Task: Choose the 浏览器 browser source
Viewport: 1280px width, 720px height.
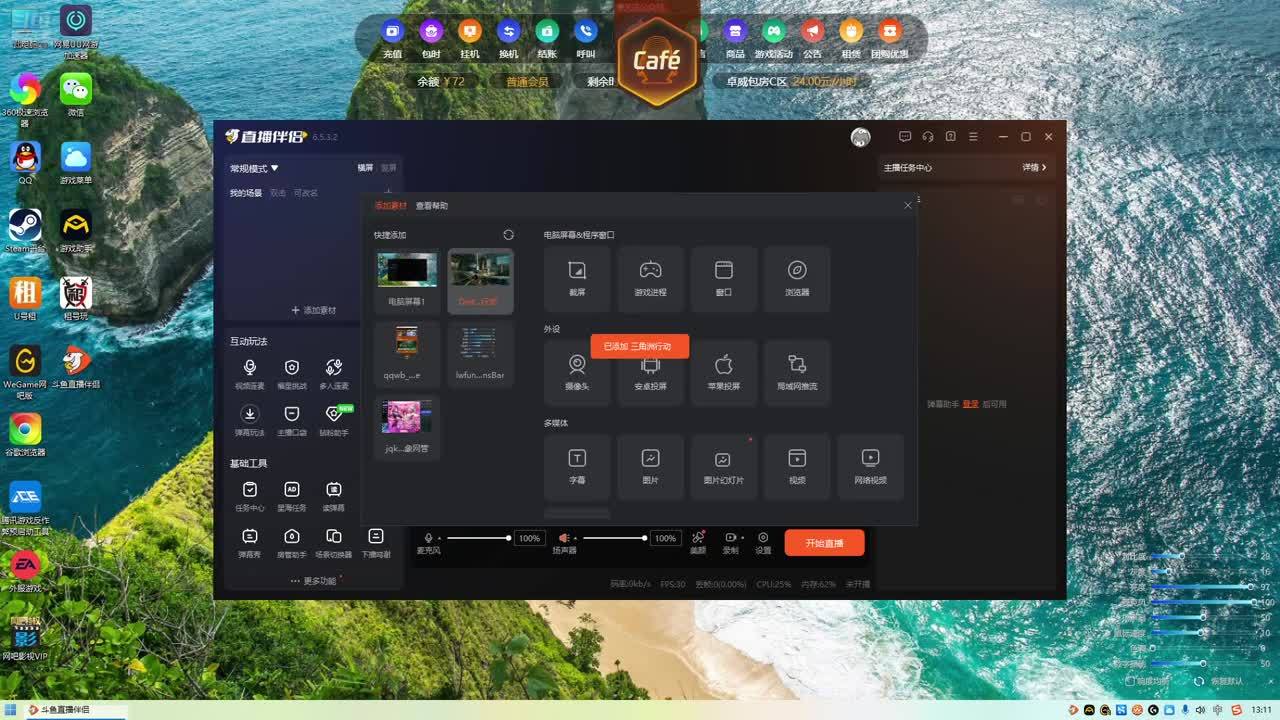Action: point(797,278)
